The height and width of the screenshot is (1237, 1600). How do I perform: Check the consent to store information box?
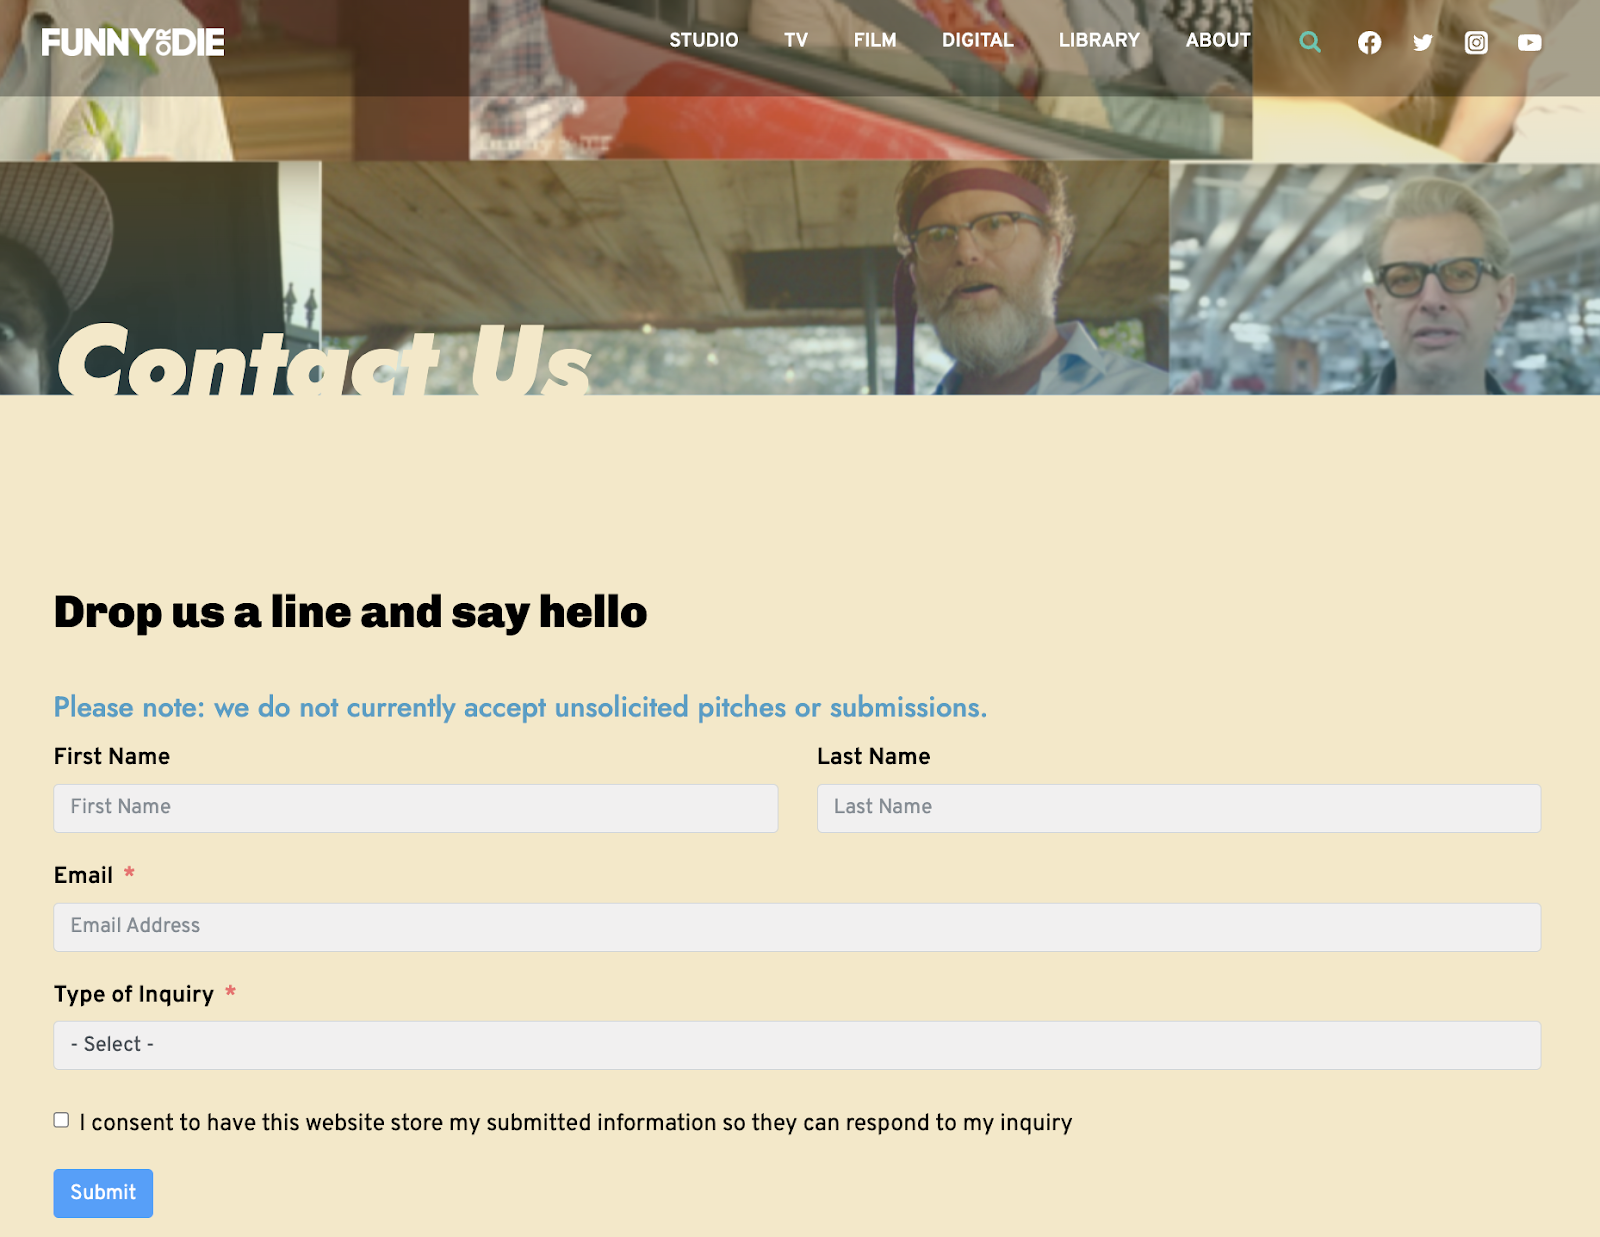click(x=61, y=1120)
